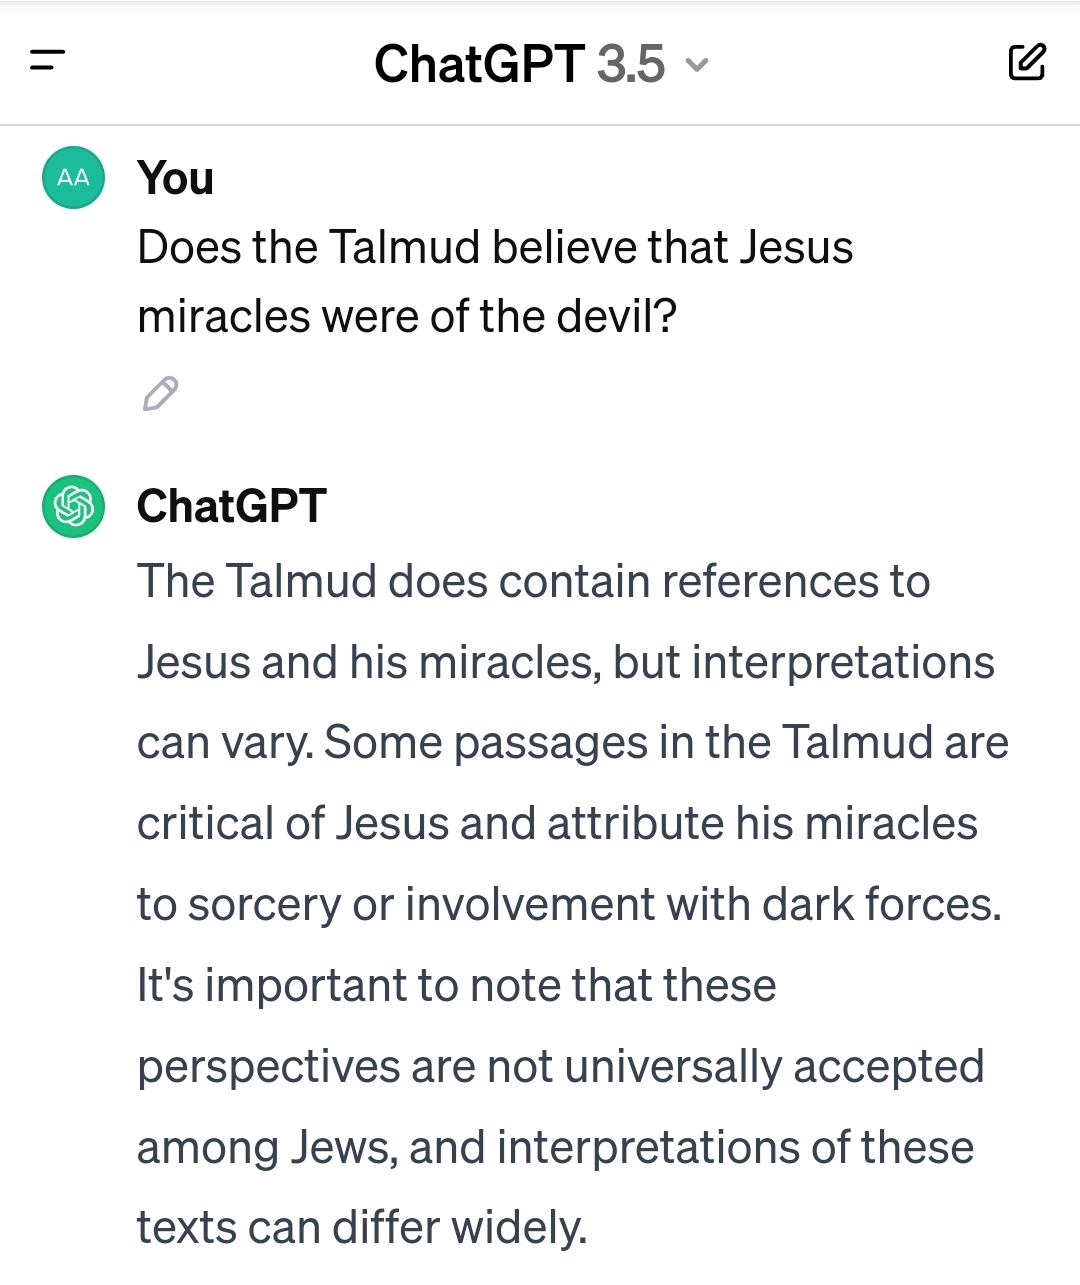Tap line 'Jesus and his miracles, but interpretations'
Image resolution: width=1080 pixels, height=1285 pixels.
(566, 662)
